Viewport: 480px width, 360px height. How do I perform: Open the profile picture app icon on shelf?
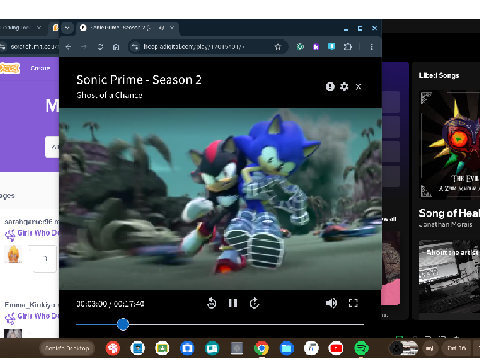pos(138,348)
